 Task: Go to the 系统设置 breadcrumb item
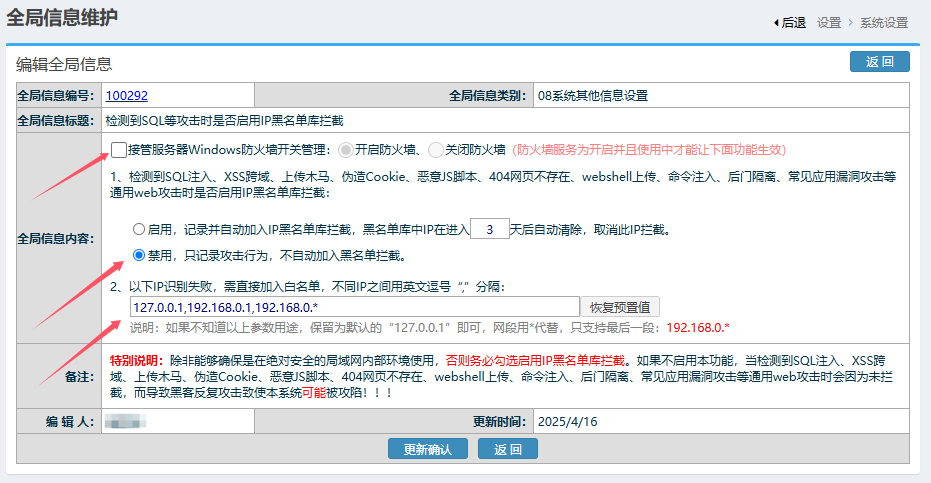(x=883, y=22)
